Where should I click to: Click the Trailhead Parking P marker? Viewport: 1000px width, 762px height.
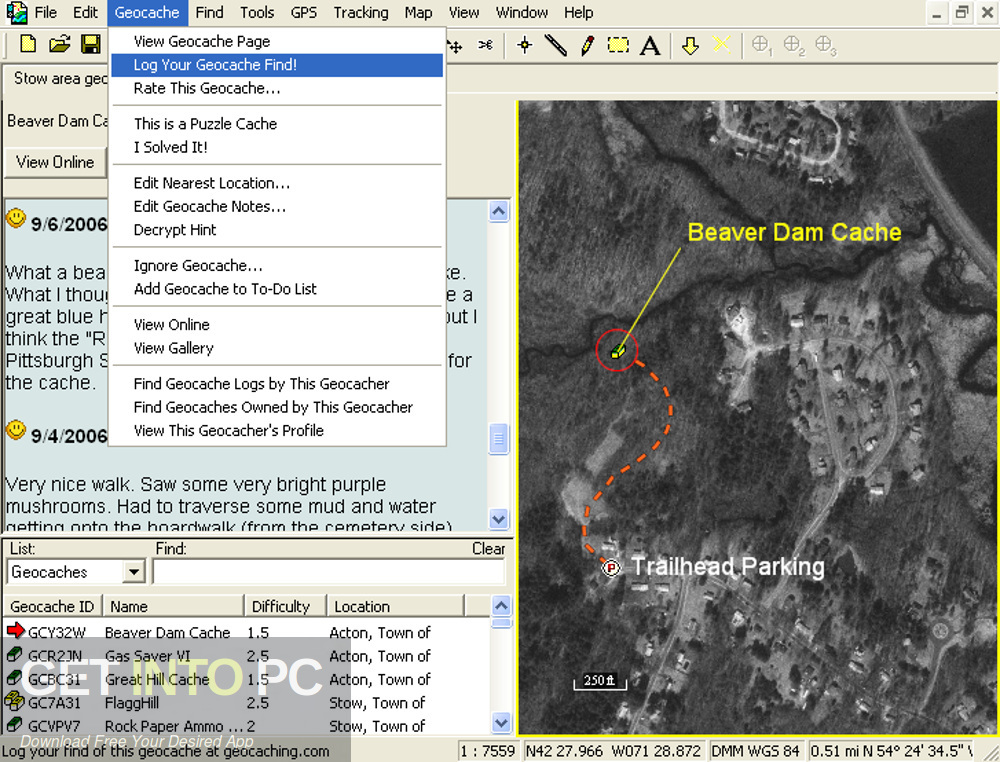tap(612, 567)
